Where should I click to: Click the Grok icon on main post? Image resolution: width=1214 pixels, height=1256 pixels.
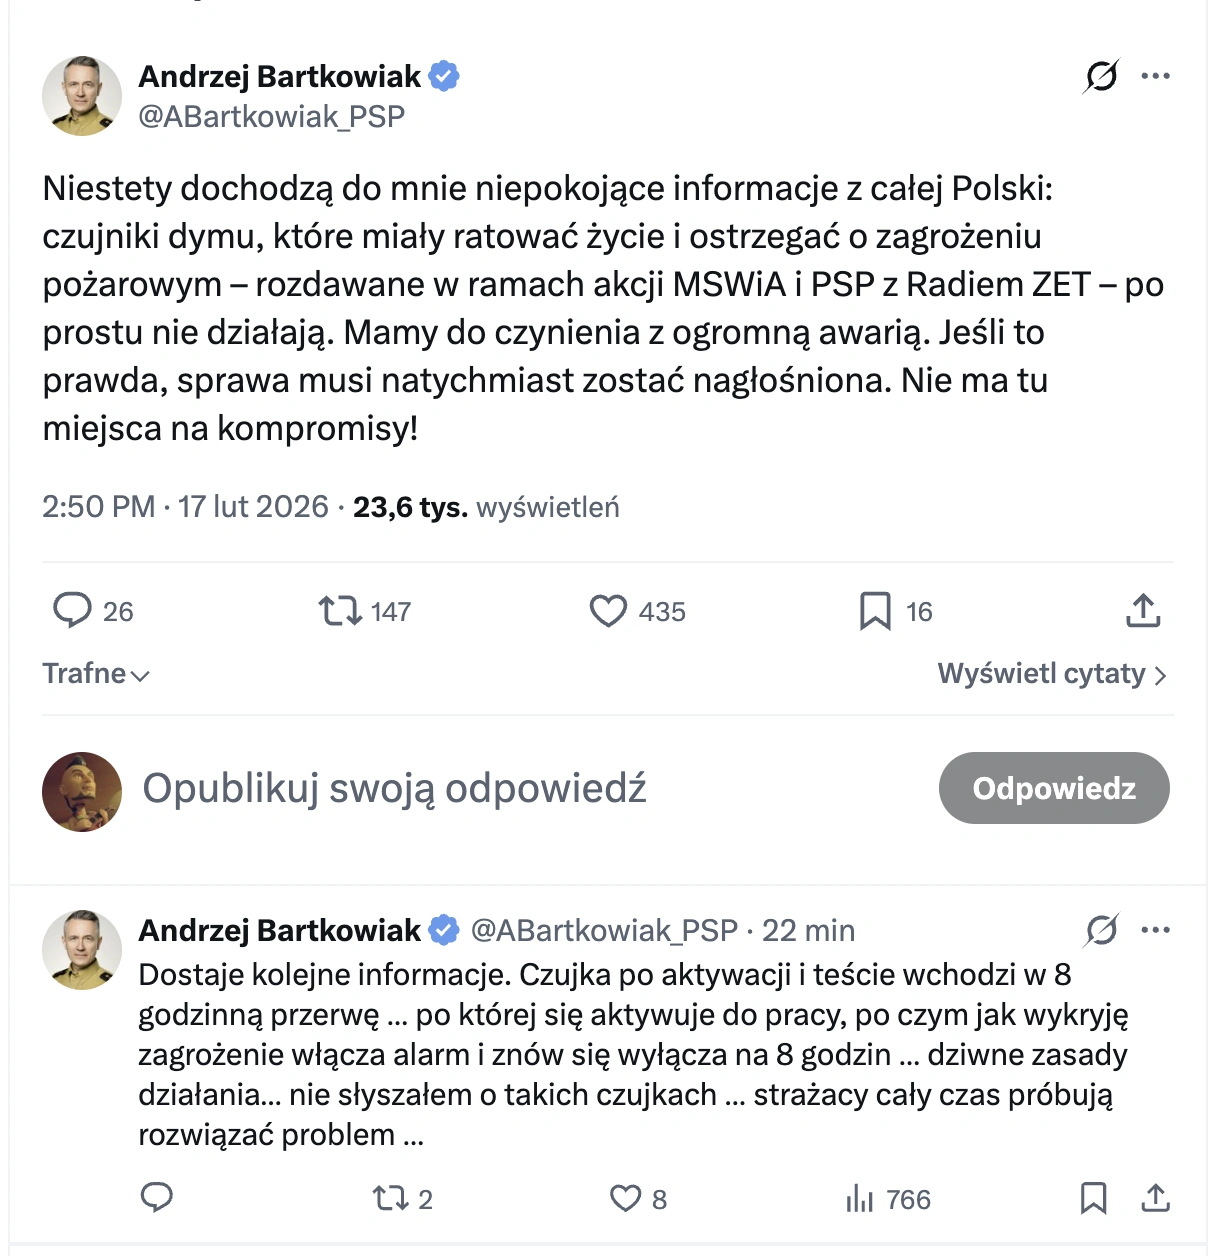pos(1101,76)
